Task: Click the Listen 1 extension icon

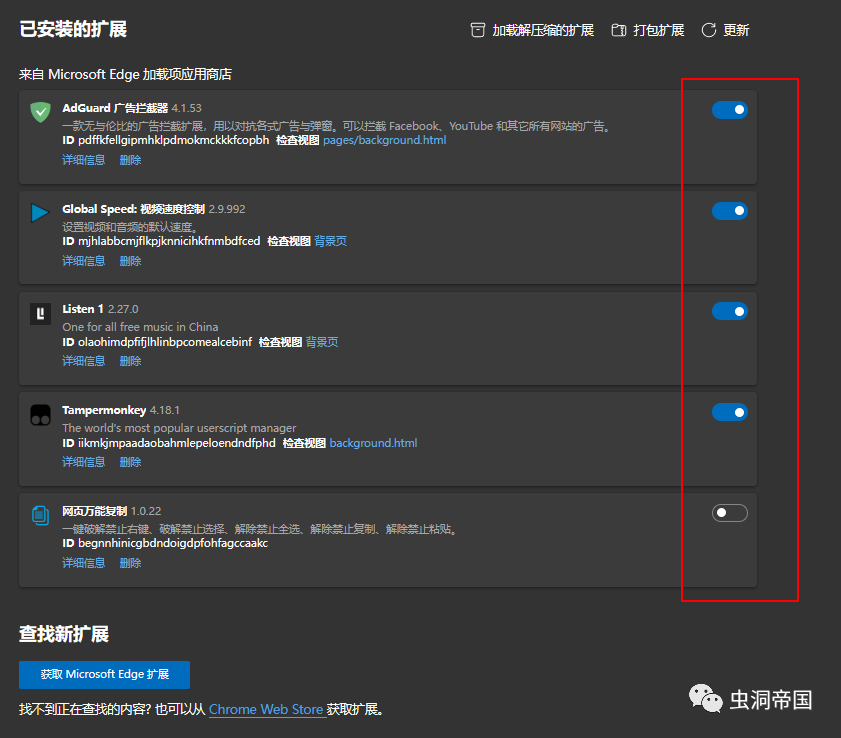Action: point(40,314)
